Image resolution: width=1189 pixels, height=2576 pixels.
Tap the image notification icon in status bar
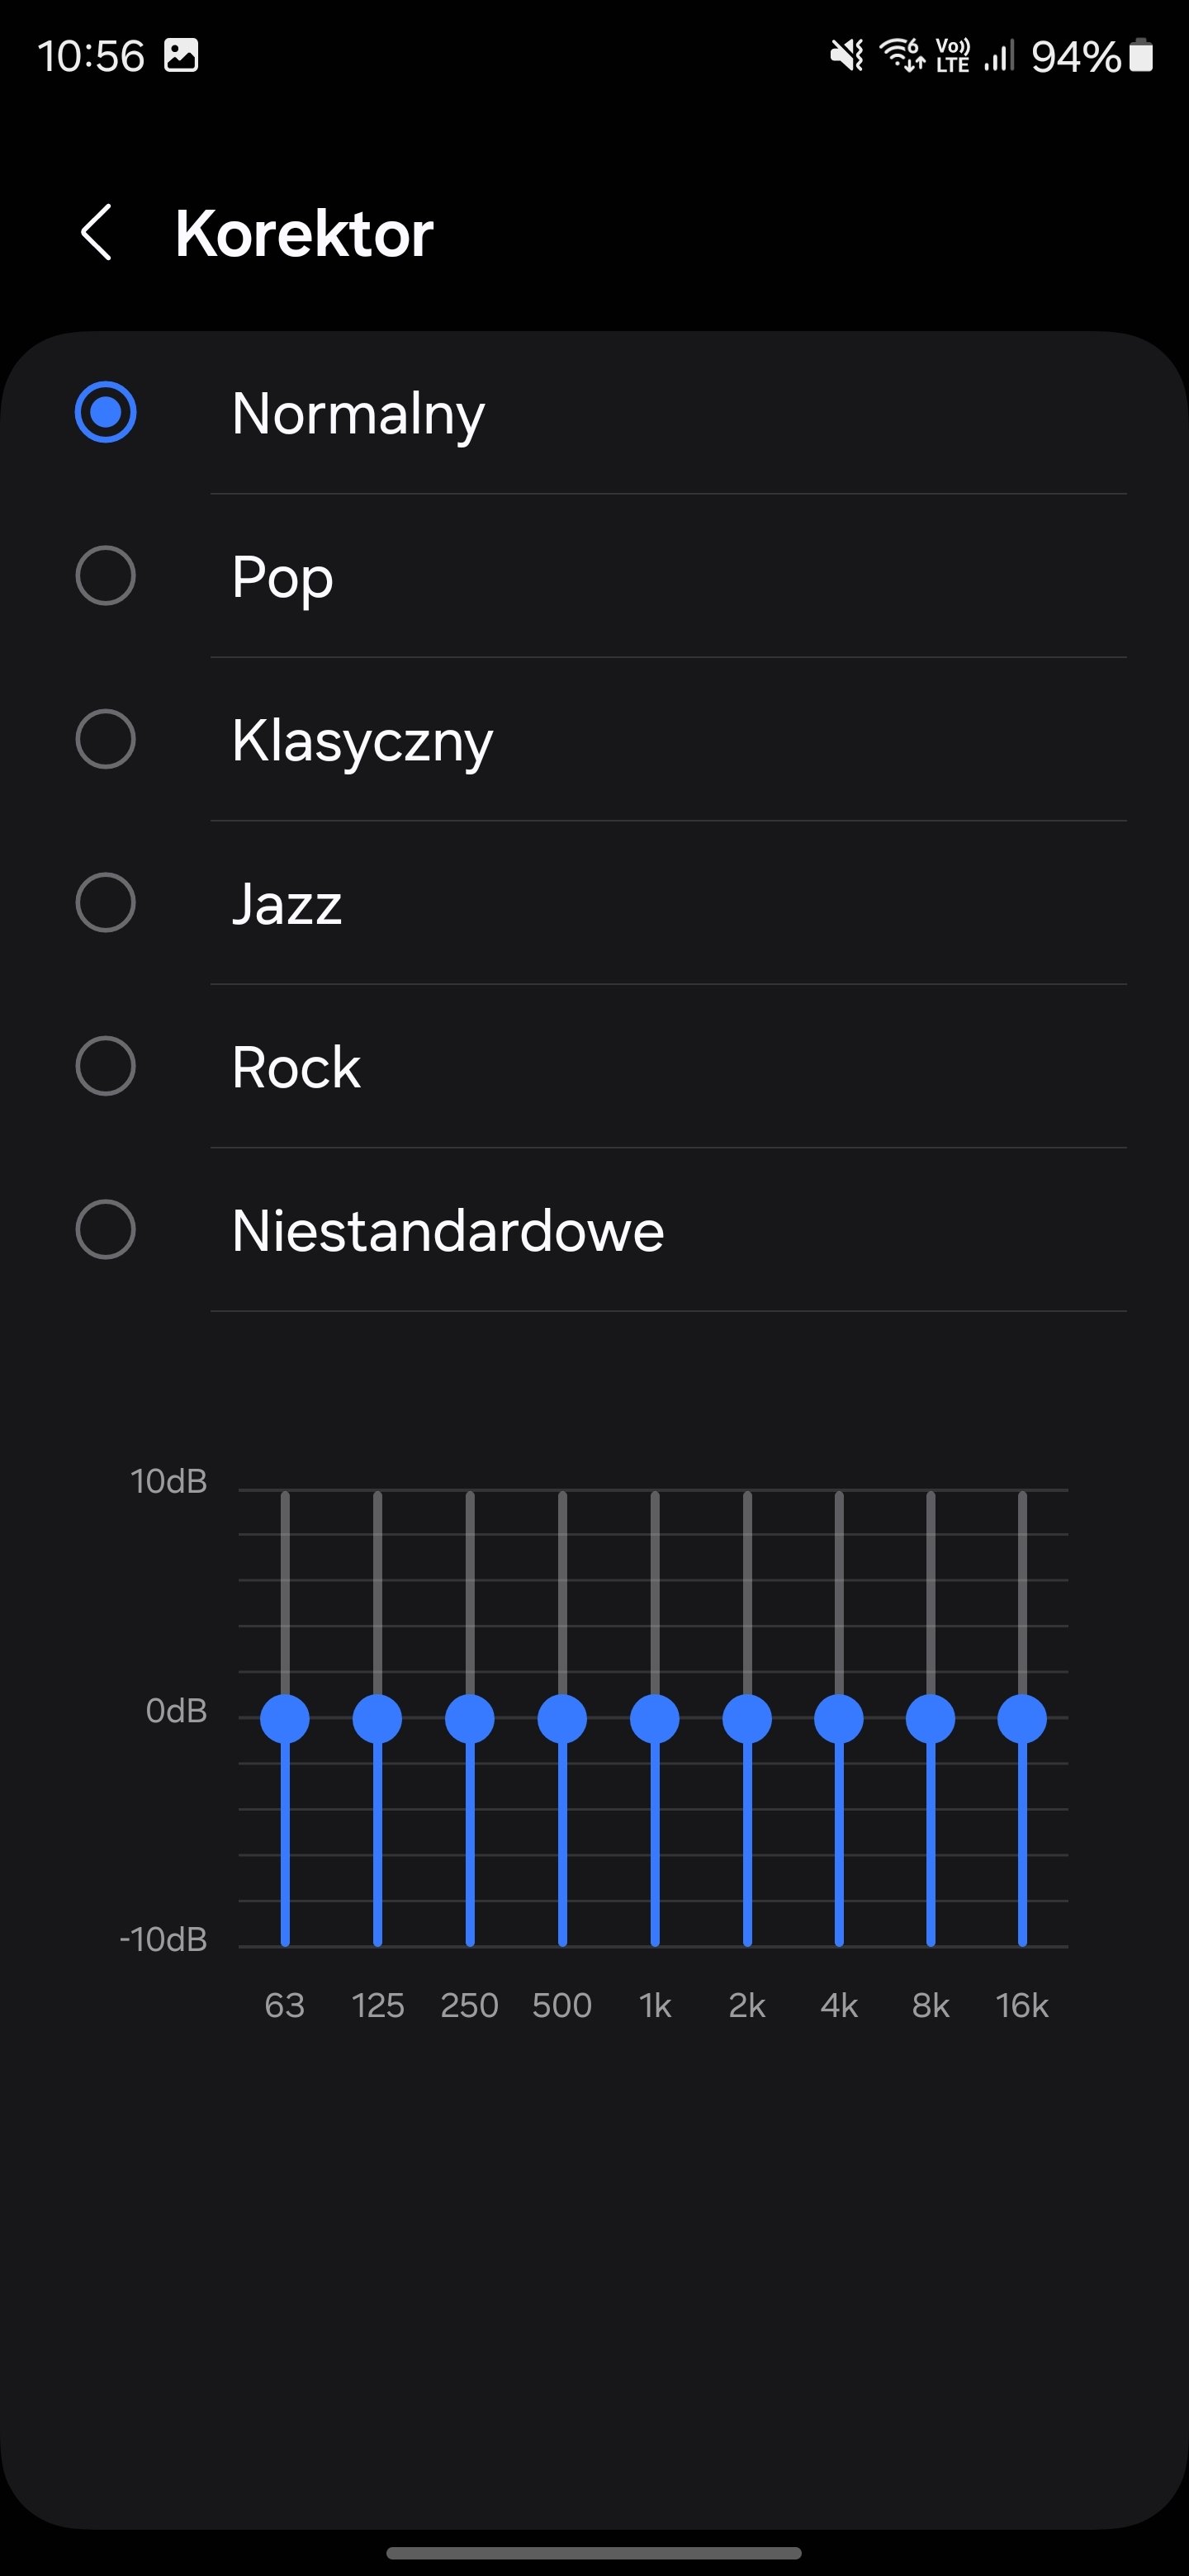181,55
